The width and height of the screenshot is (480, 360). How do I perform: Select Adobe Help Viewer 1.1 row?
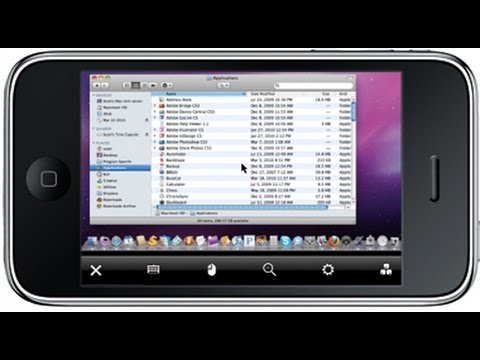(x=252, y=124)
